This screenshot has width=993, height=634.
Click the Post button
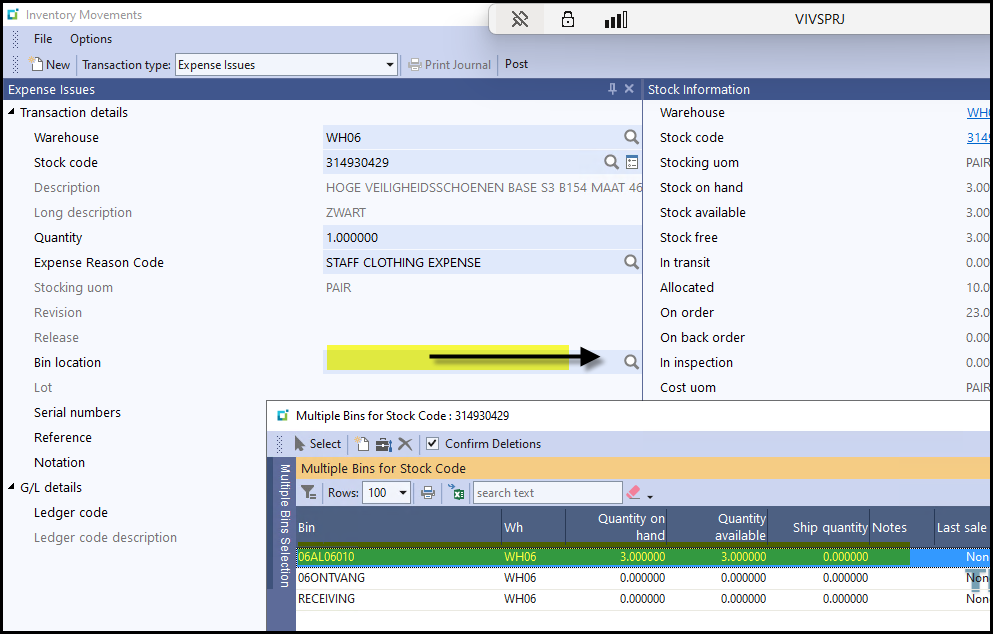pyautogui.click(x=516, y=64)
